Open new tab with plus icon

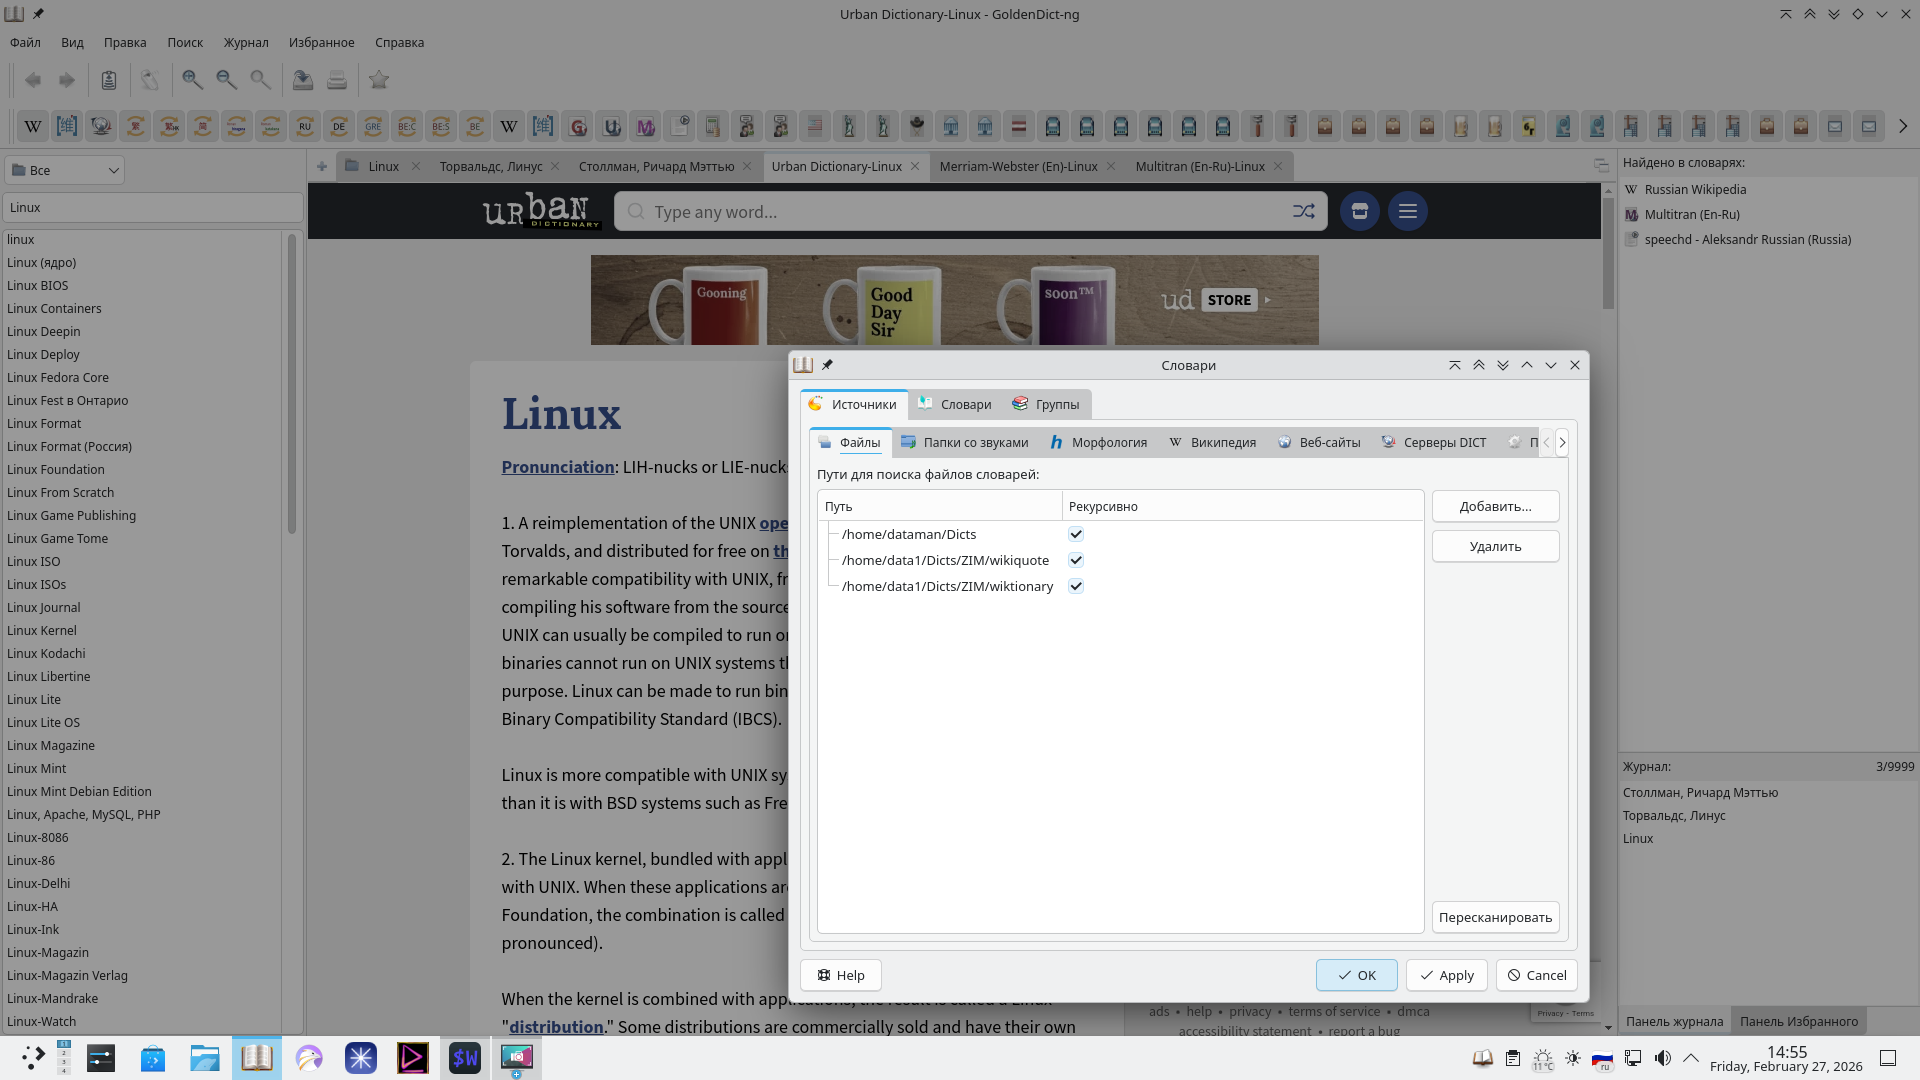(x=322, y=167)
